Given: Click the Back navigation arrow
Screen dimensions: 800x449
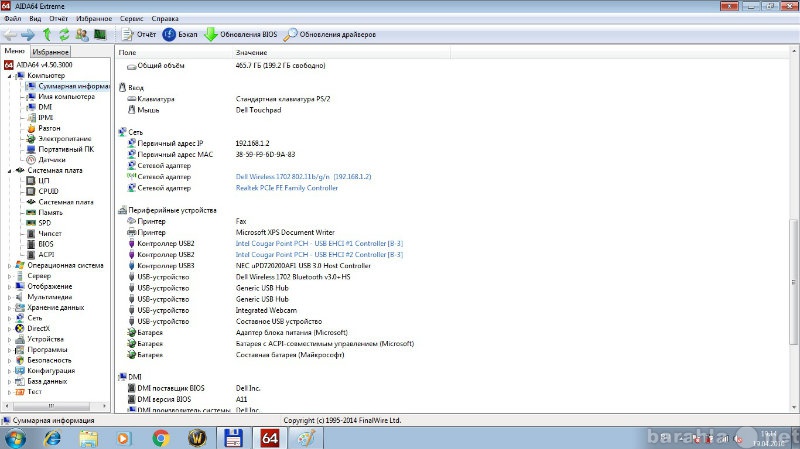Looking at the screenshot, I should pos(10,35).
